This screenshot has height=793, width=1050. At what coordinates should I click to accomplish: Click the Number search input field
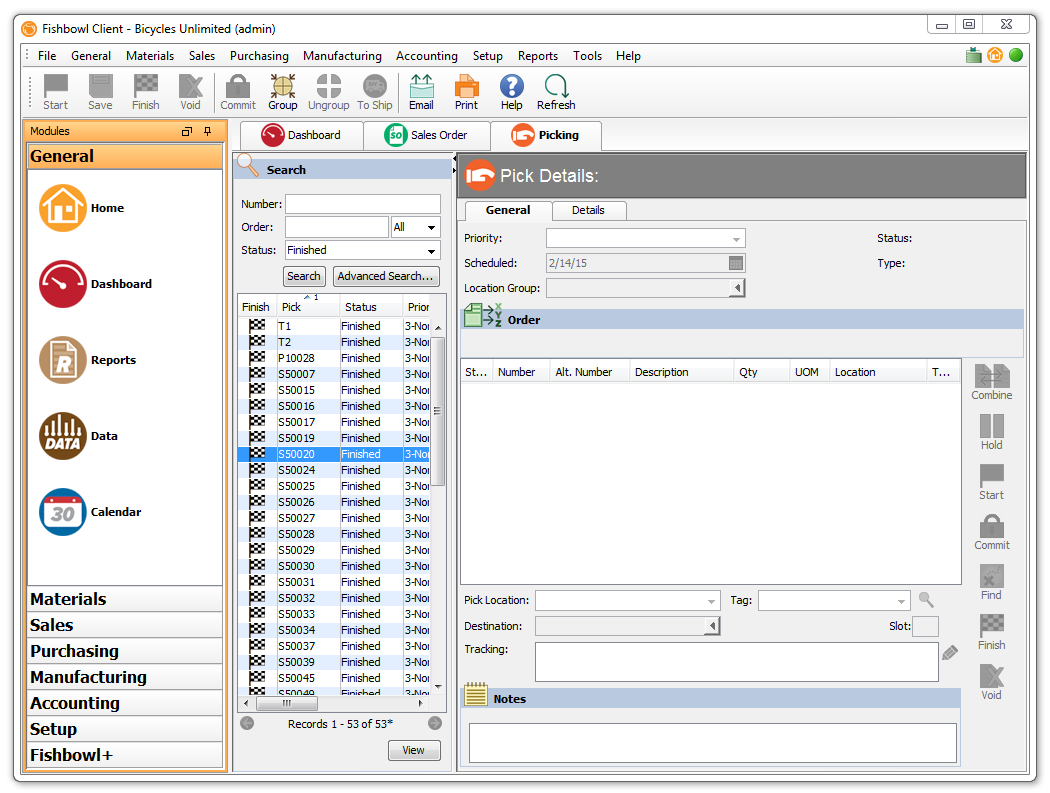click(363, 204)
